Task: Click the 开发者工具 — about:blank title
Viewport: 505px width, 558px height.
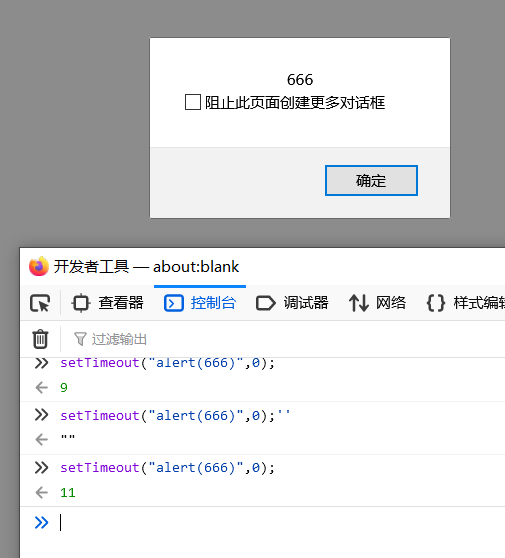Action: 146,267
